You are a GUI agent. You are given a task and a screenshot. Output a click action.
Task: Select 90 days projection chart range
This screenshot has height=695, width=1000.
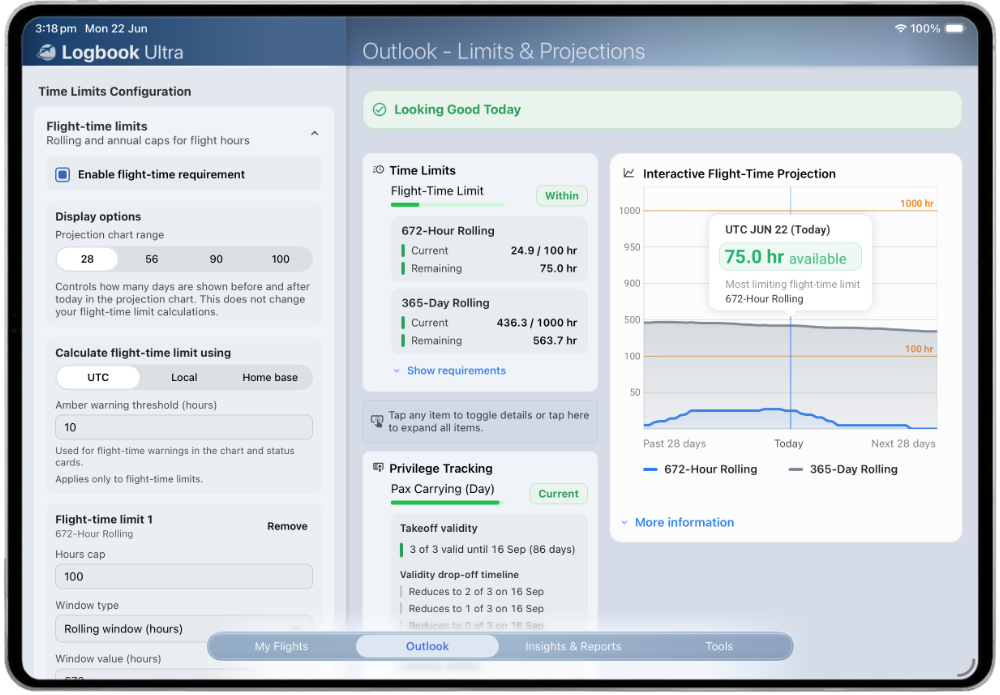pyautogui.click(x=216, y=259)
